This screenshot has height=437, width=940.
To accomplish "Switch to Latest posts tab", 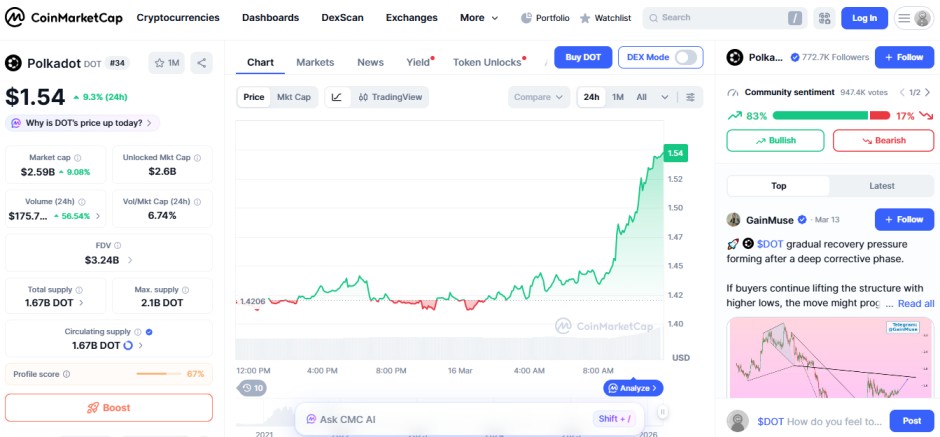I will (882, 186).
